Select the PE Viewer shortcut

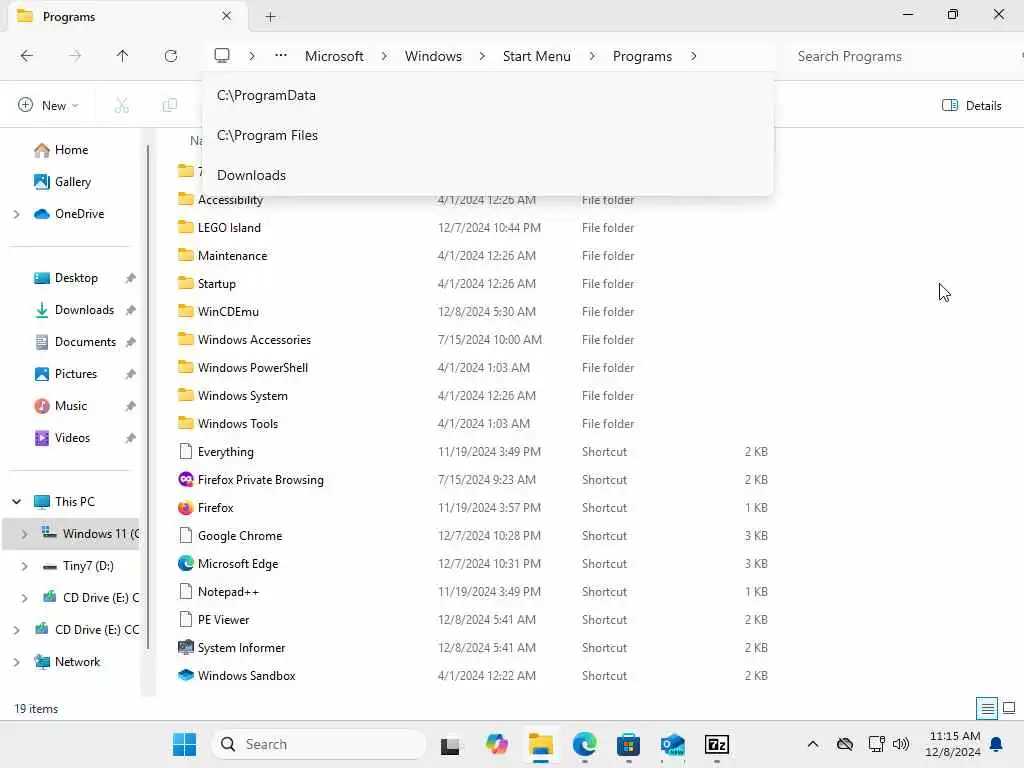tap(223, 620)
